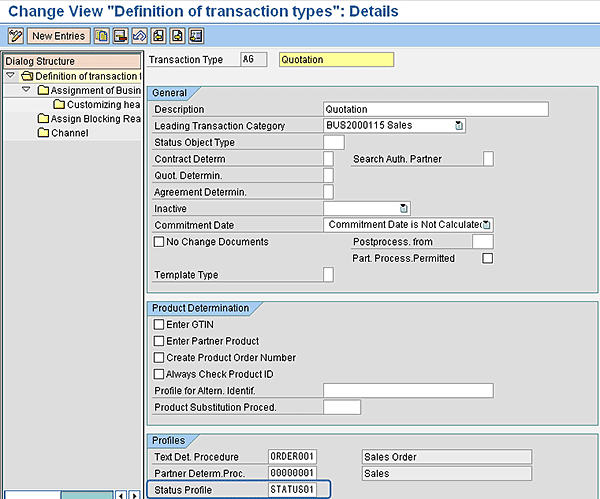Tick the Part. Process. Permitted checkbox

click(488, 258)
